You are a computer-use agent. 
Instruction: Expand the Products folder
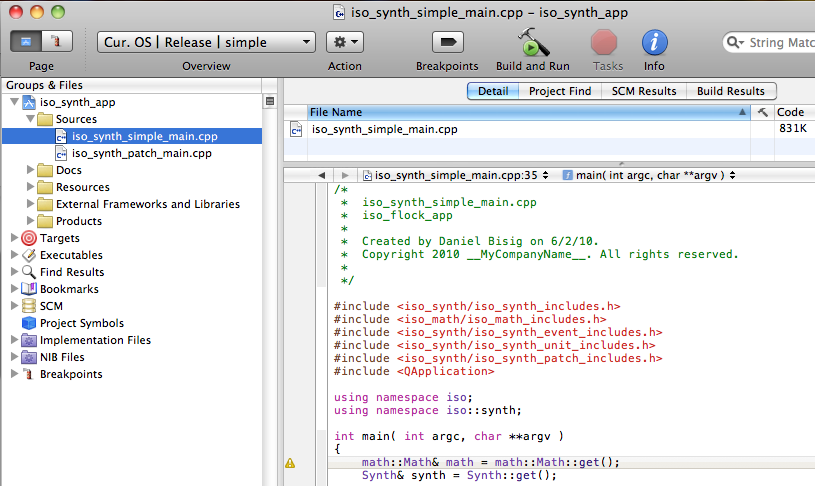tap(30, 221)
